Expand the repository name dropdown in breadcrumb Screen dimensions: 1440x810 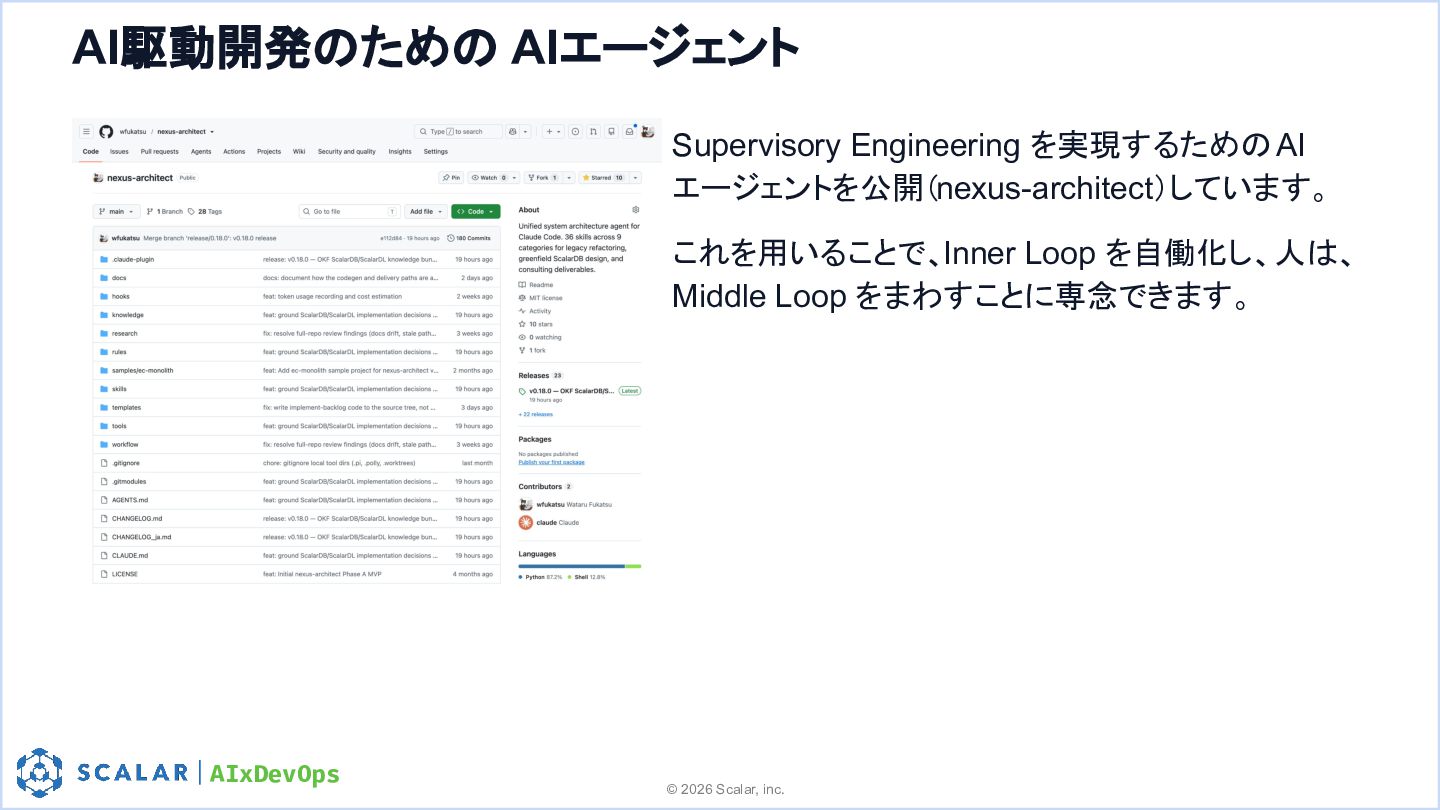tap(212, 132)
